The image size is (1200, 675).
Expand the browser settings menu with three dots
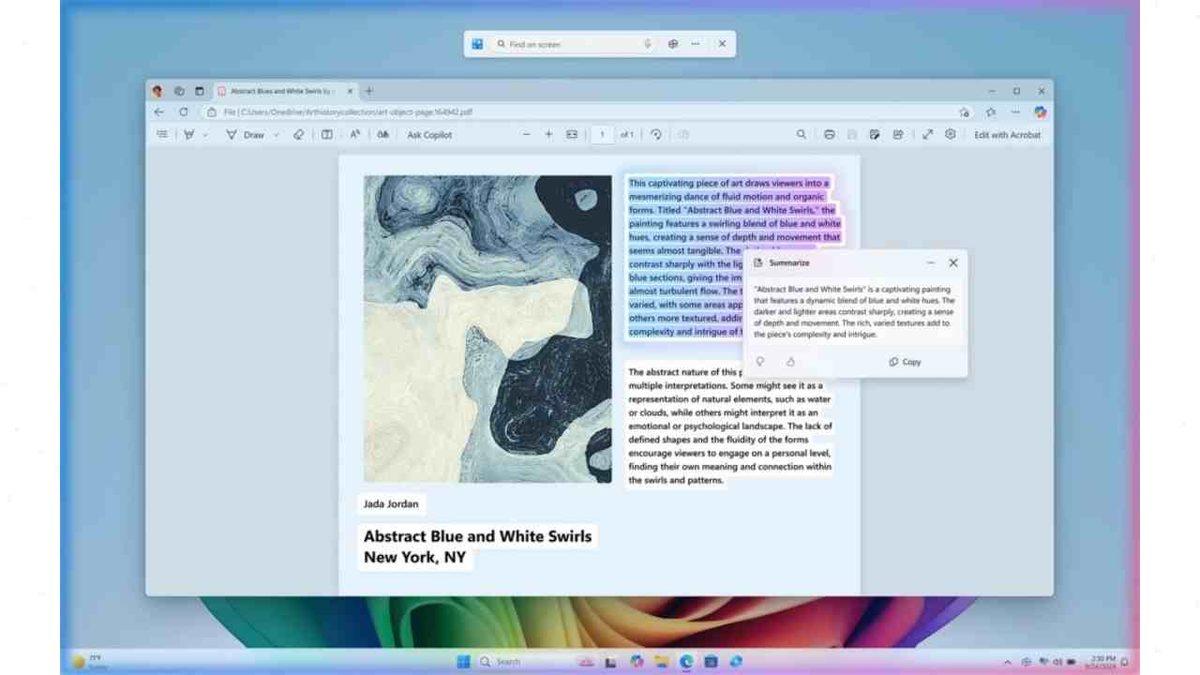1017,113
